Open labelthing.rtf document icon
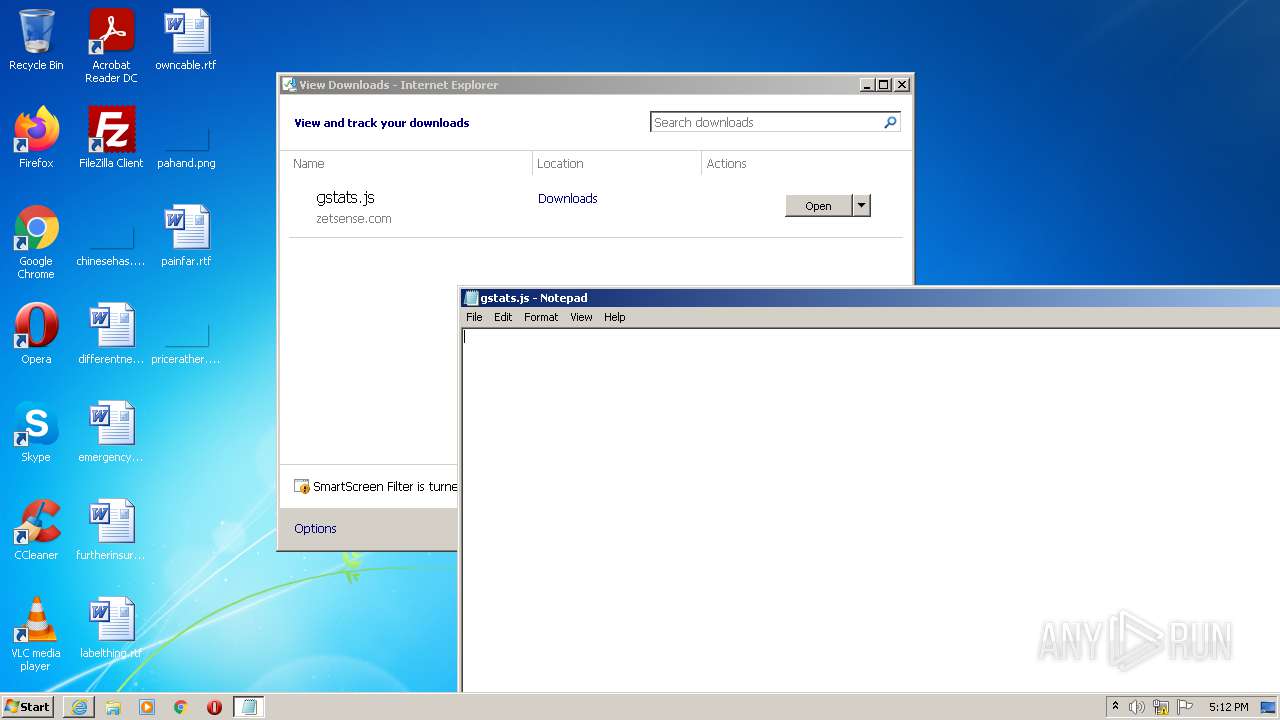The height and width of the screenshot is (720, 1280). pos(111,628)
